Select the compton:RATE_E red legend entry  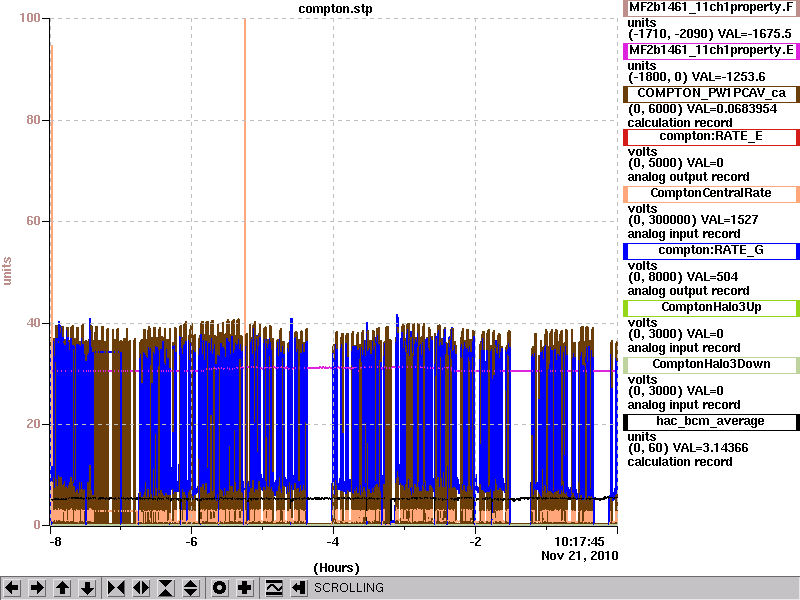tap(711, 136)
